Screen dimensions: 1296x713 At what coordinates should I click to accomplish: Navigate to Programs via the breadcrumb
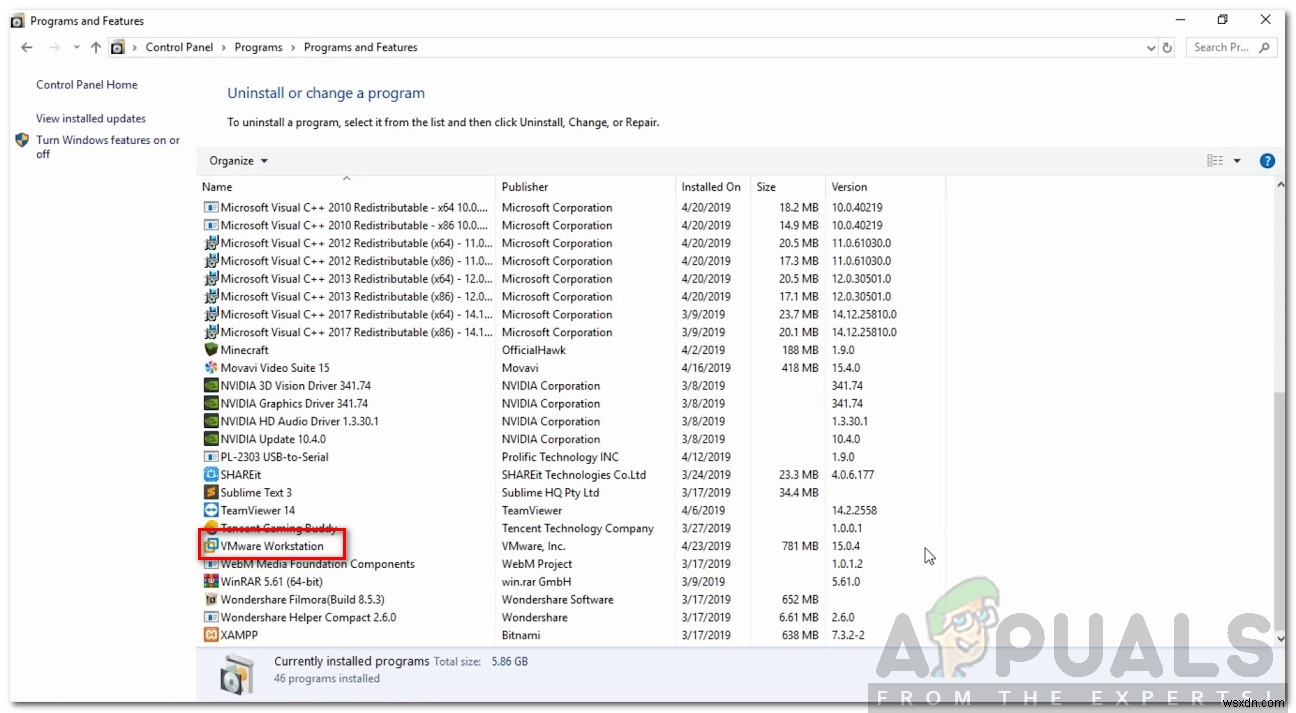[258, 46]
